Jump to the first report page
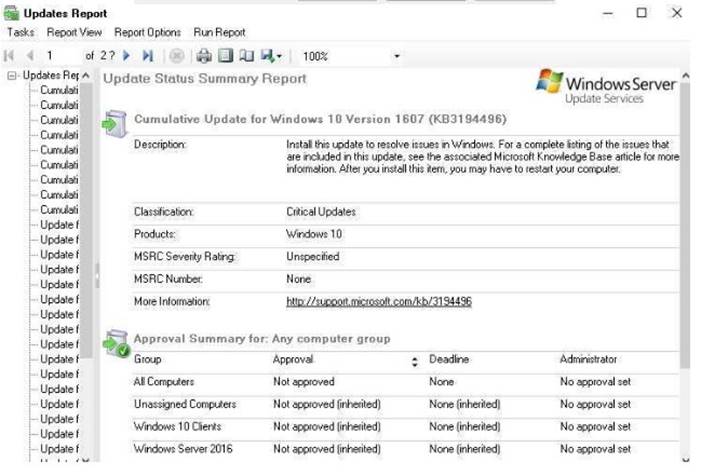This screenshot has width=701, height=475. click(x=10, y=56)
